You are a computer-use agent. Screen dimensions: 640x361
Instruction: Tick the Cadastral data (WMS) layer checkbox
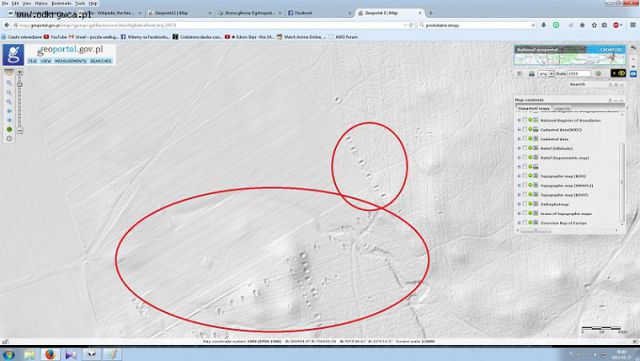pos(524,129)
